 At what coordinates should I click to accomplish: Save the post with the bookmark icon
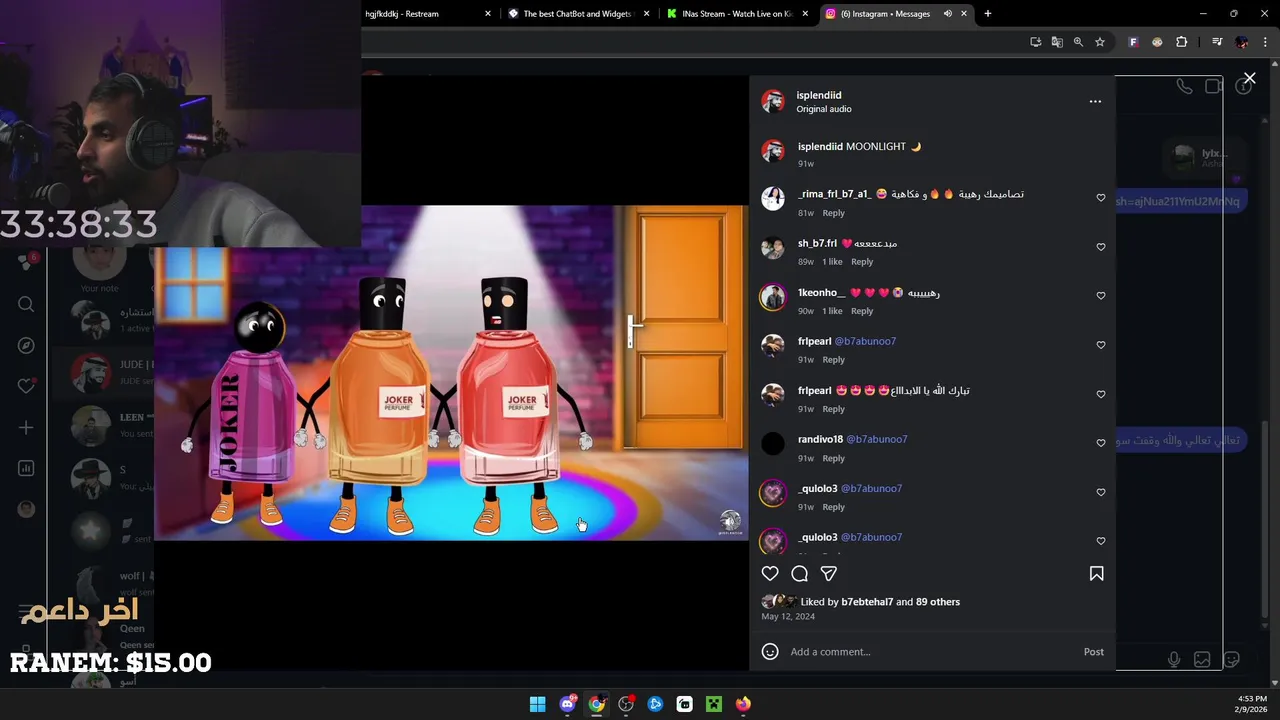(1096, 573)
